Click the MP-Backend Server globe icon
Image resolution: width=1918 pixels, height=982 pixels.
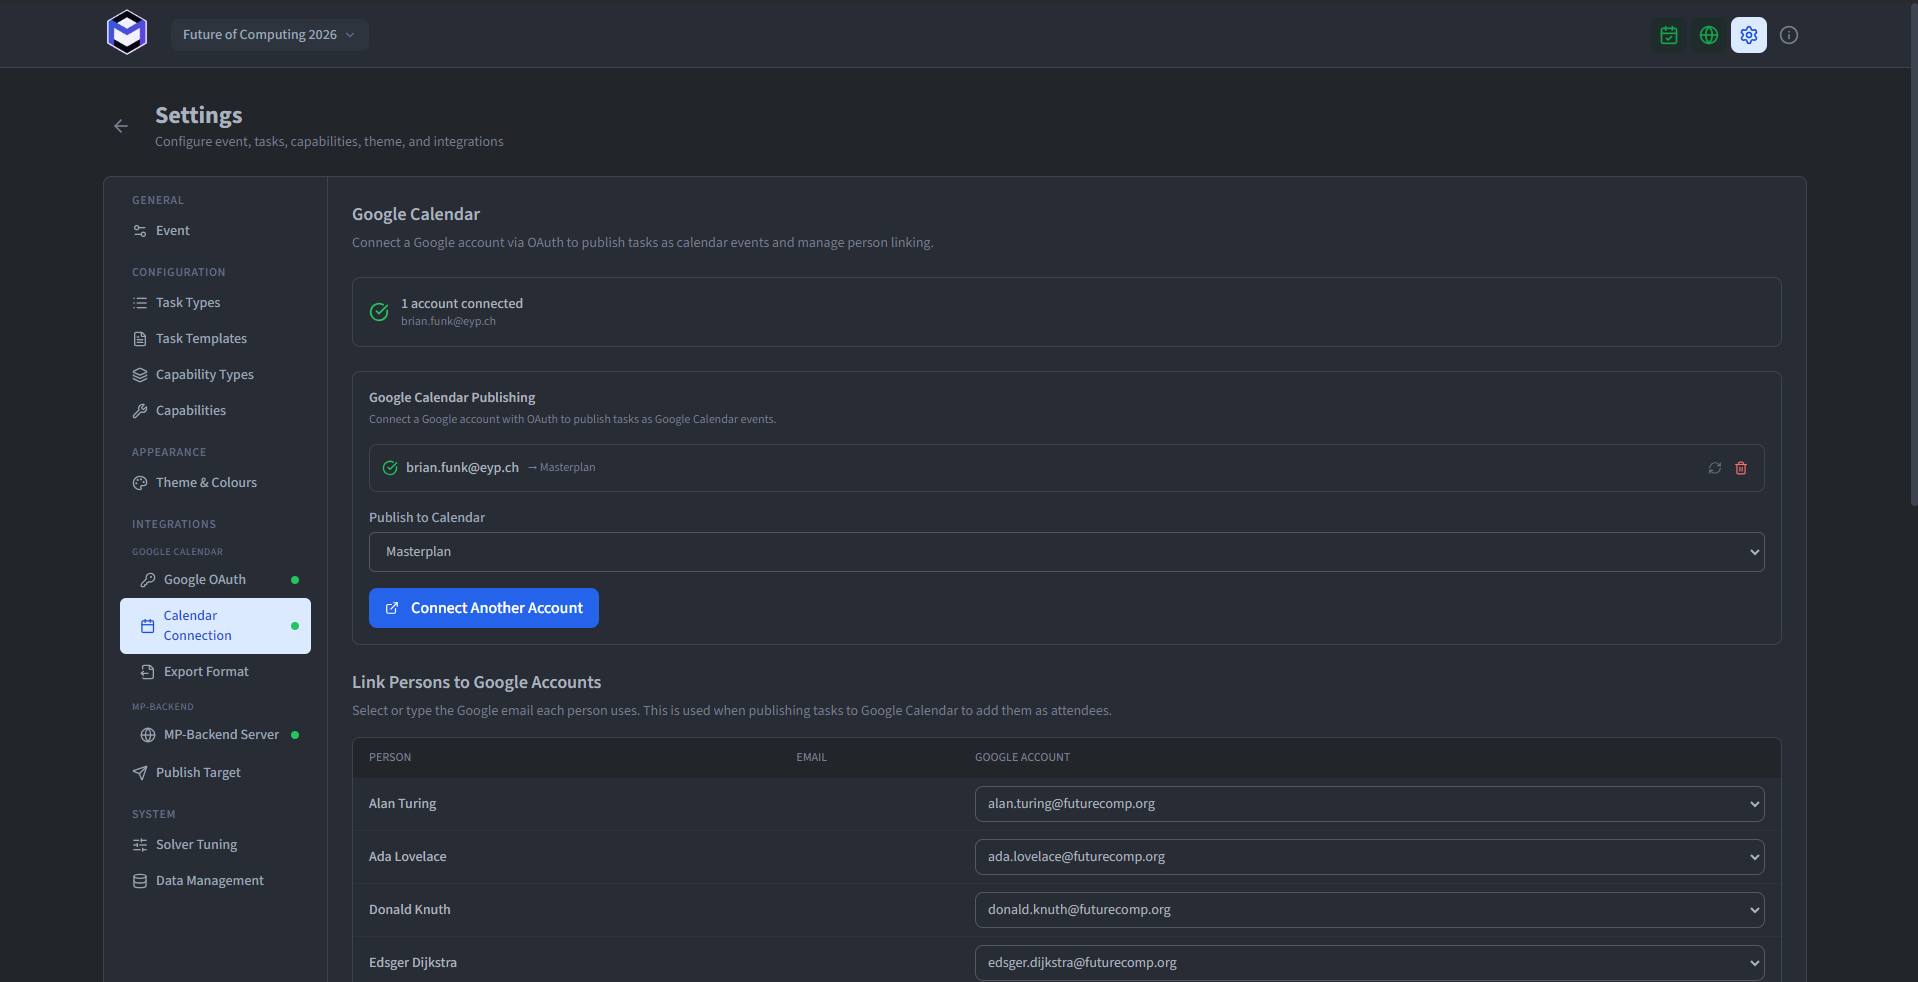(x=148, y=735)
